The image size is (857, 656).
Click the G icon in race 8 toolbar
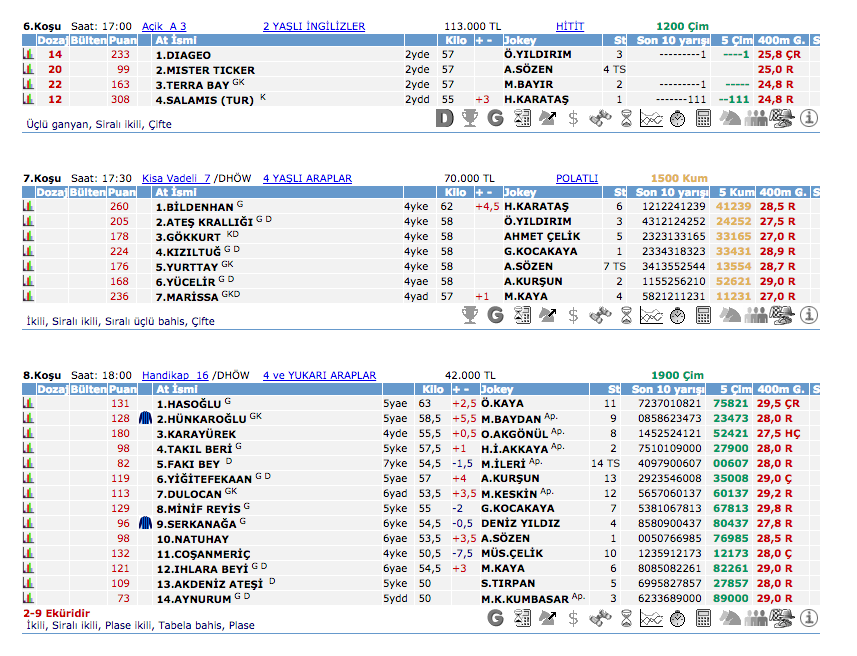pyautogui.click(x=495, y=619)
